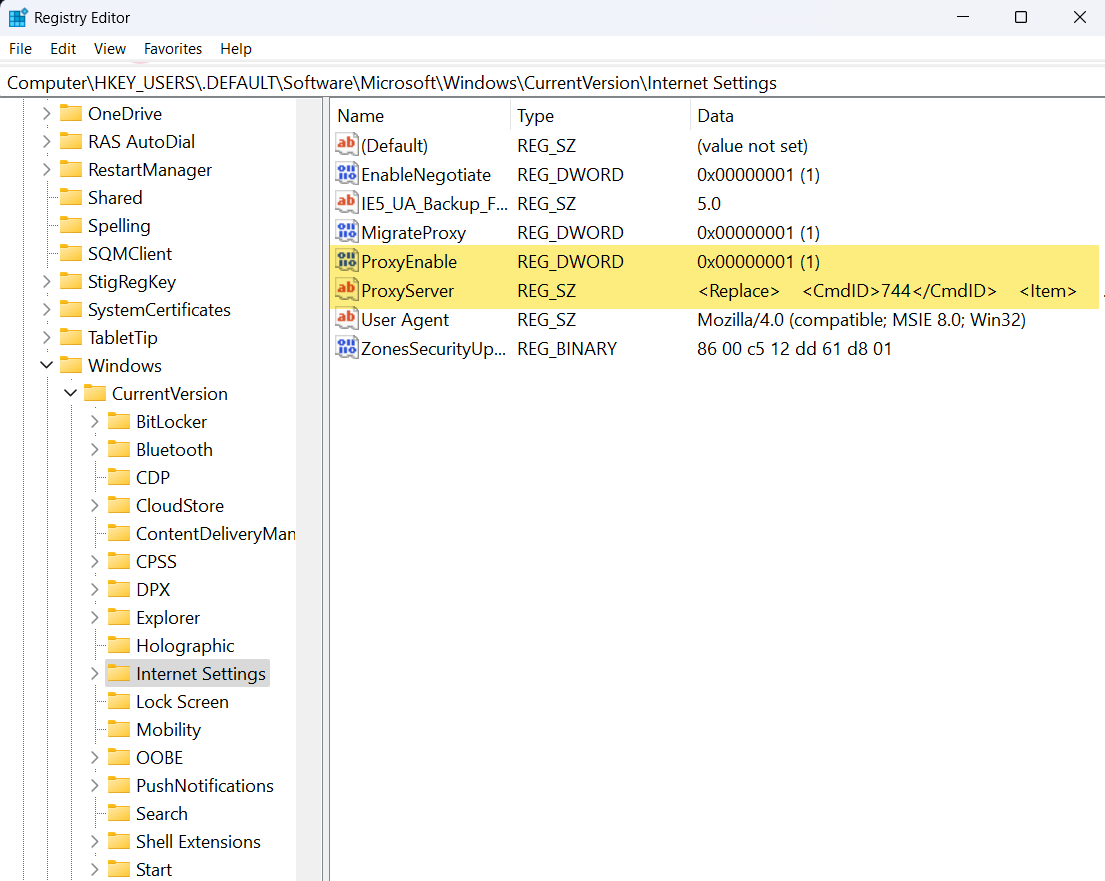Expand the Explorer key chevron
Viewport: 1105px width, 881px height.
click(x=95, y=618)
